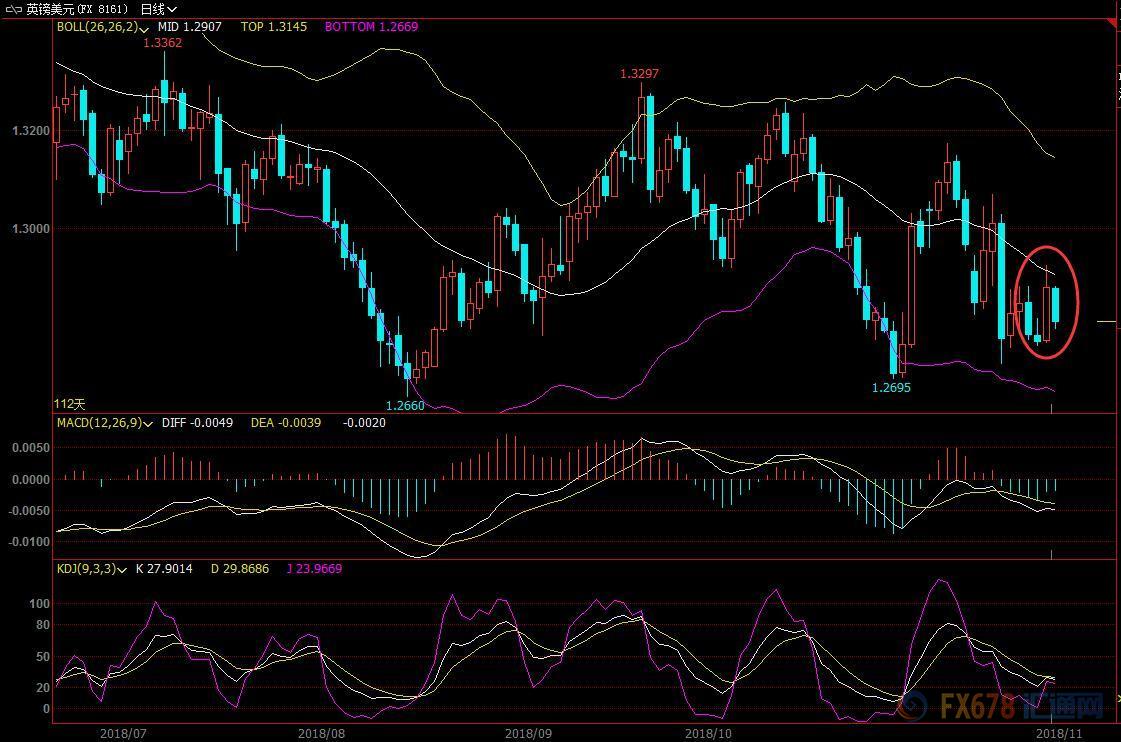Click the 2018/10 date axis label
The image size is (1121, 742).
tap(708, 733)
